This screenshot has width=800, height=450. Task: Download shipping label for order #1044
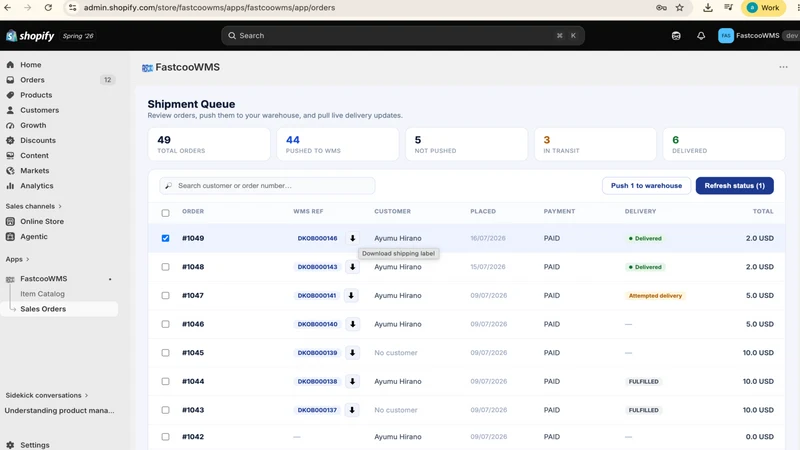[x=353, y=381]
